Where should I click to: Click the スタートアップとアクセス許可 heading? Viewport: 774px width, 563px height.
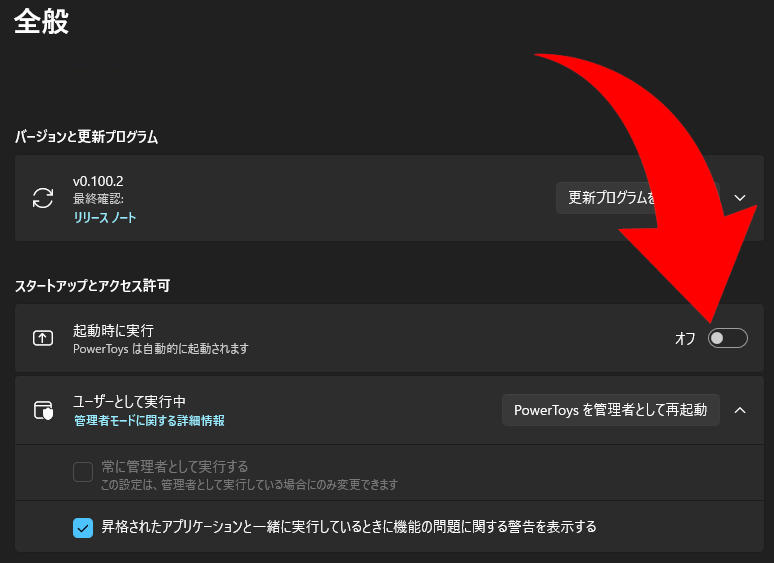point(93,286)
